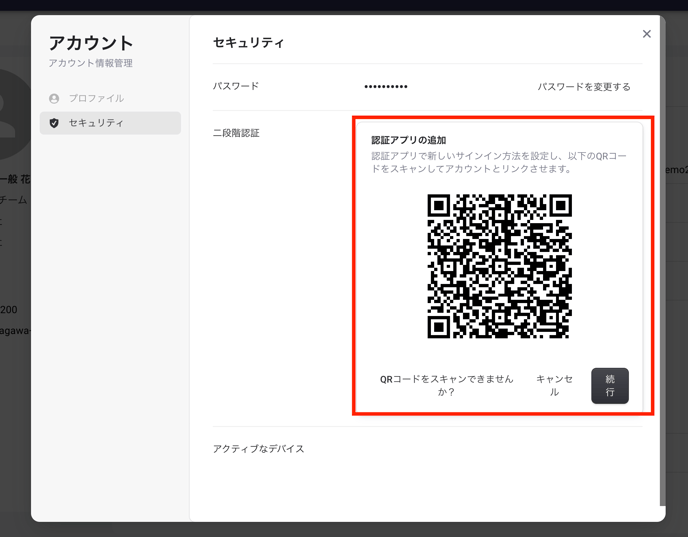Click the 続行 button

(610, 386)
